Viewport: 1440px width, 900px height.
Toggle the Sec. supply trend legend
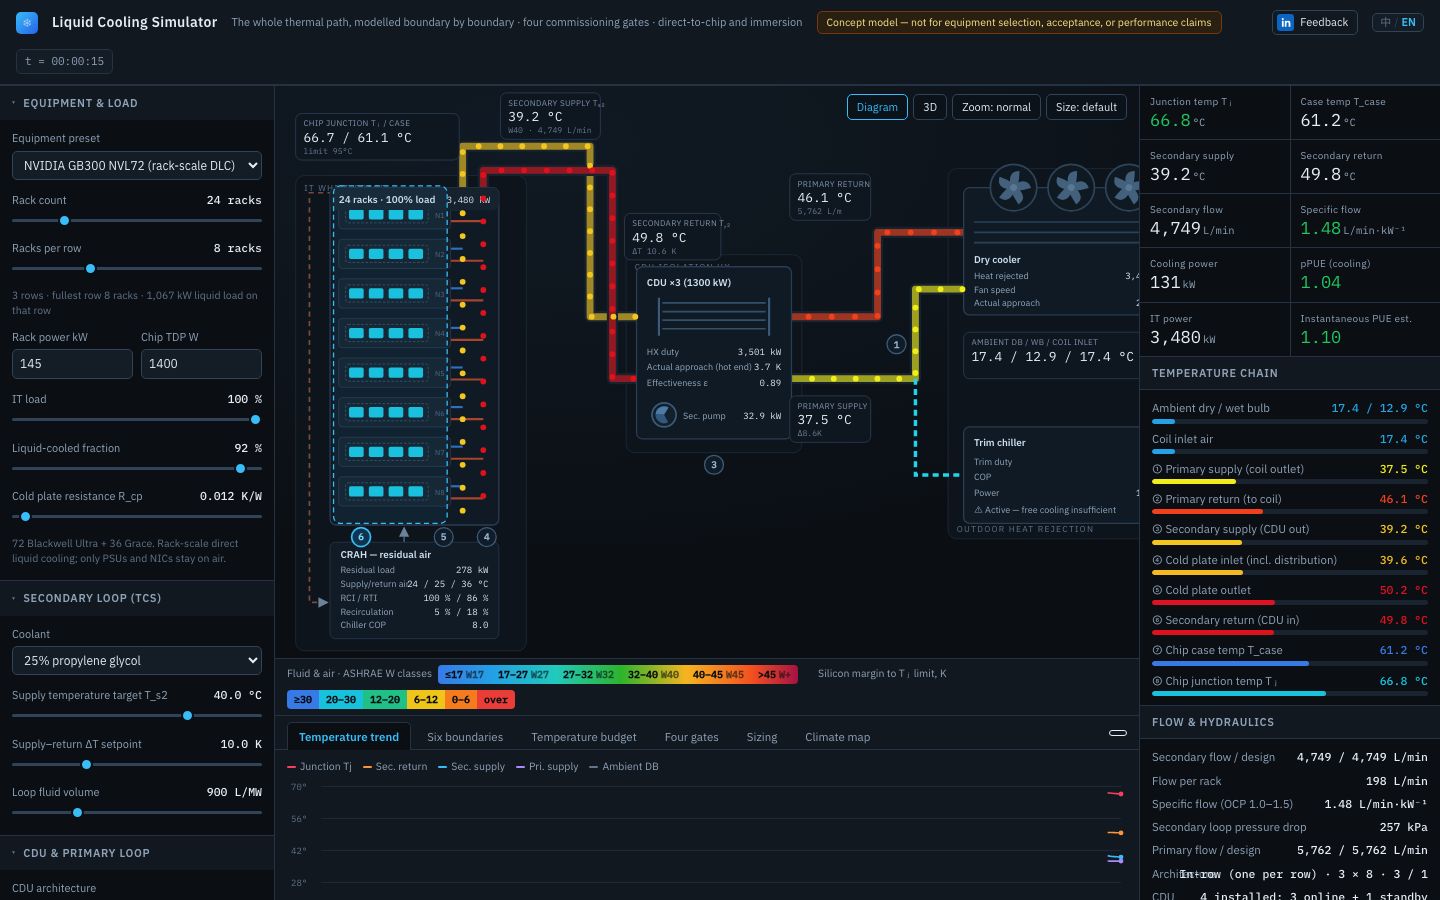pos(472,766)
